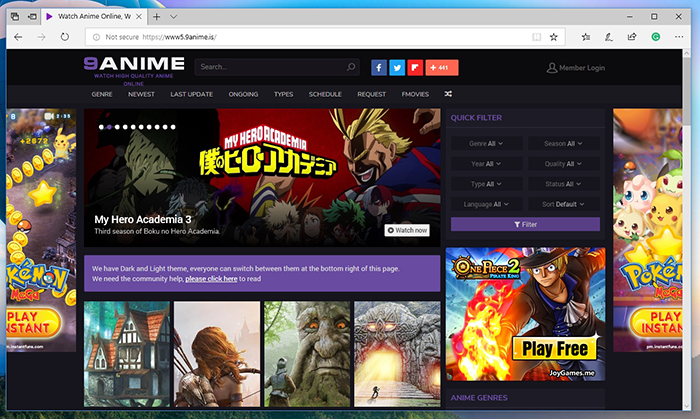Click the search magnifier icon

click(351, 67)
